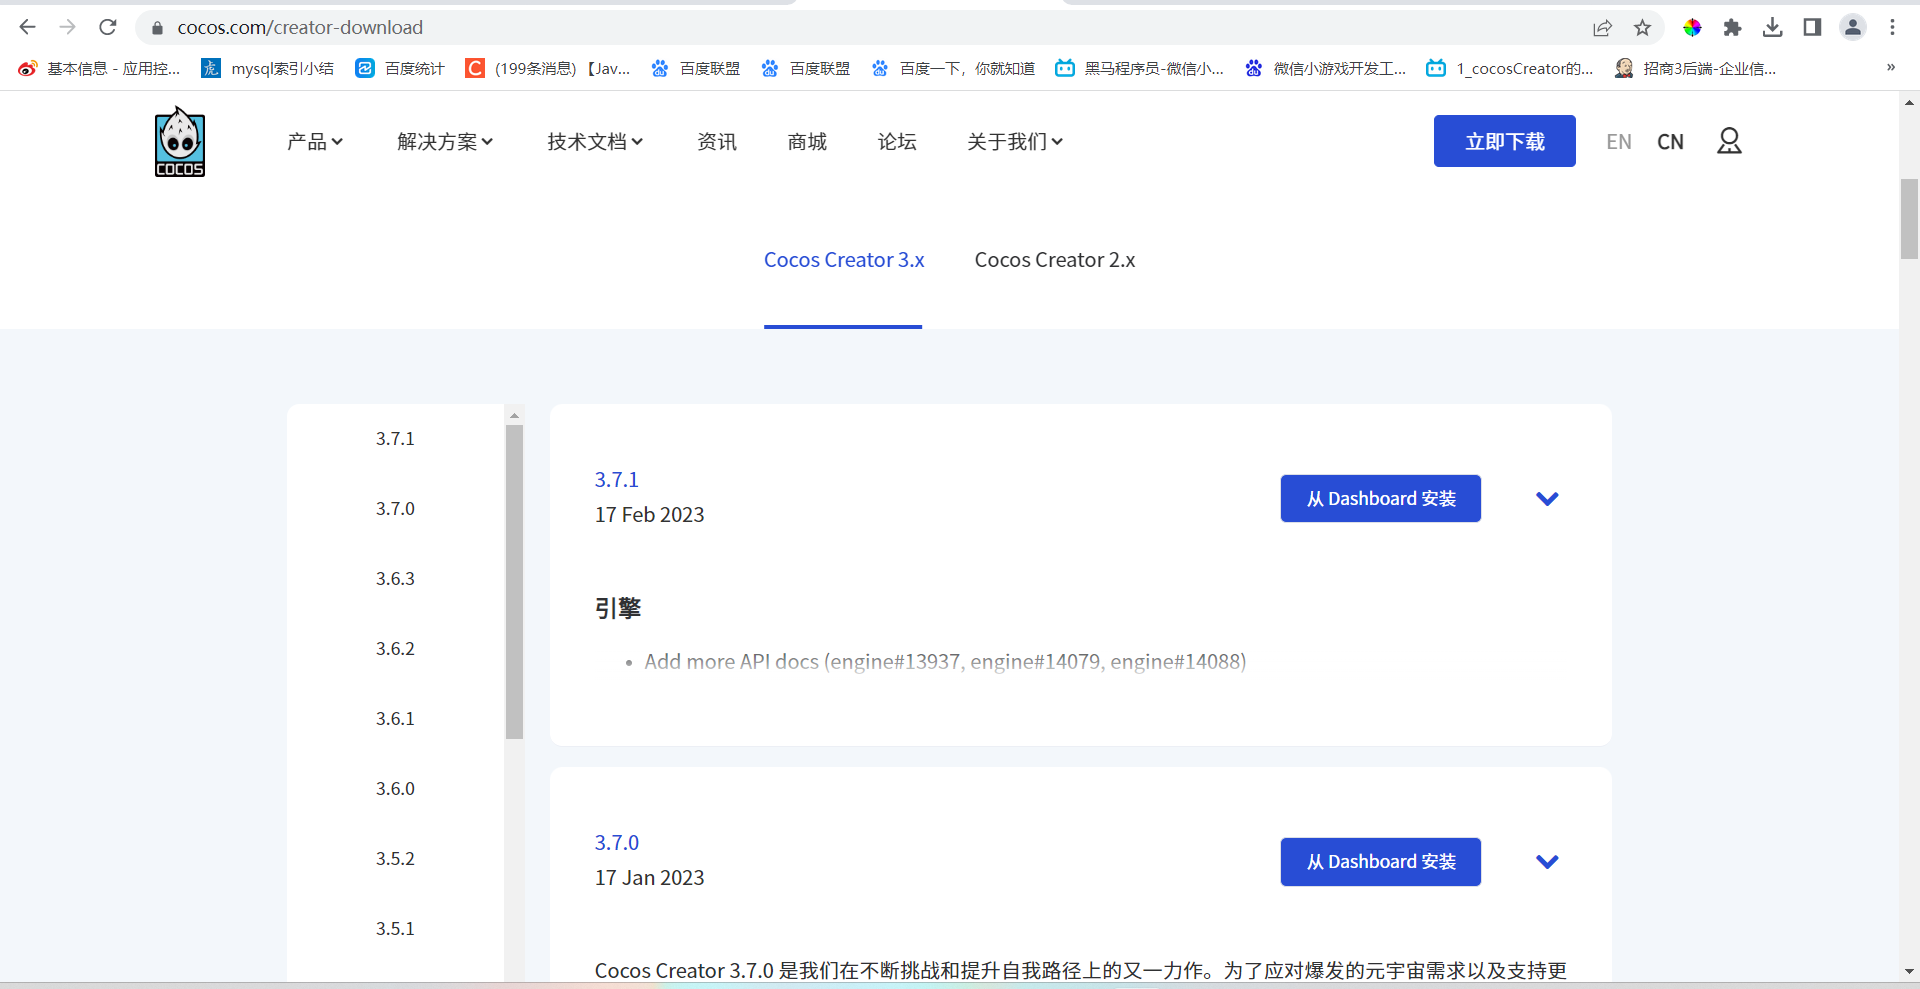Viewport: 1920px width, 989px height.
Task: Click the Cocos logo icon
Action: coord(180,142)
